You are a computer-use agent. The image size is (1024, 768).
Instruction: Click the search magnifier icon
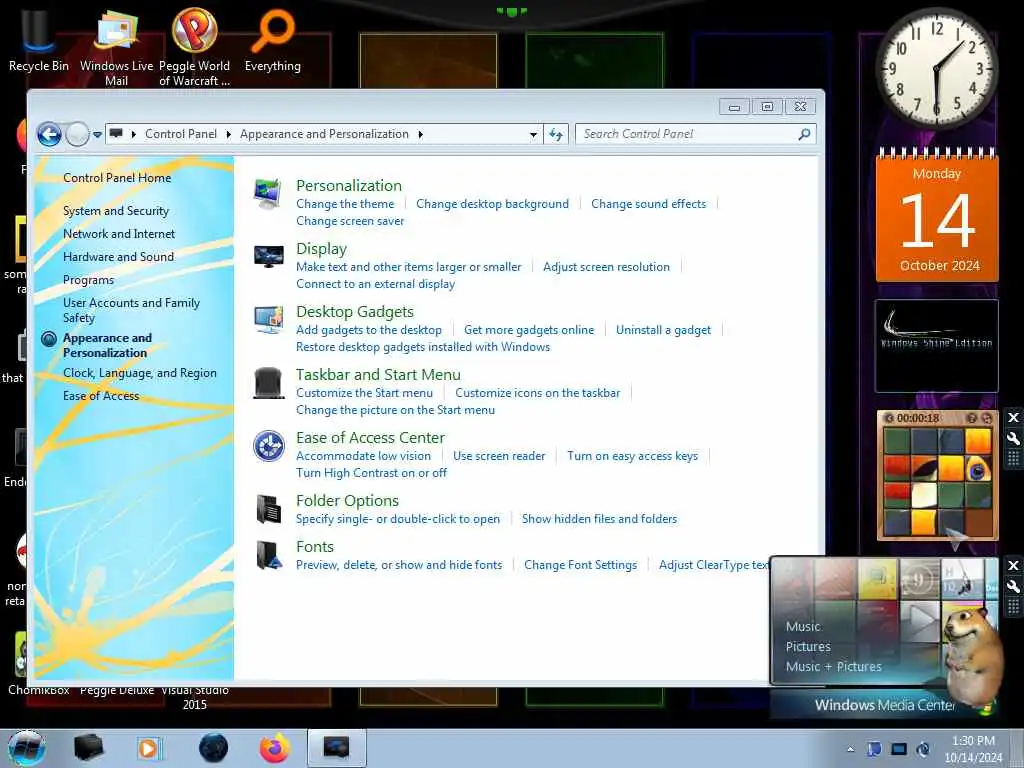[x=804, y=134]
